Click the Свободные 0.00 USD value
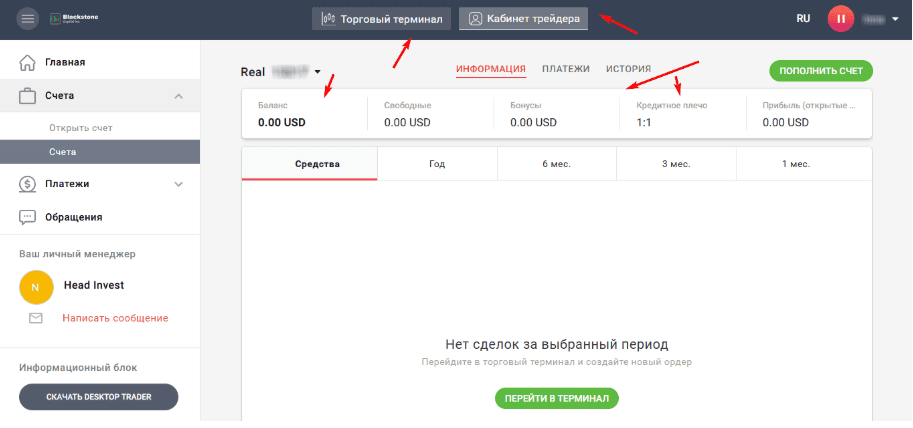Image resolution: width=913 pixels, height=428 pixels. click(x=408, y=123)
